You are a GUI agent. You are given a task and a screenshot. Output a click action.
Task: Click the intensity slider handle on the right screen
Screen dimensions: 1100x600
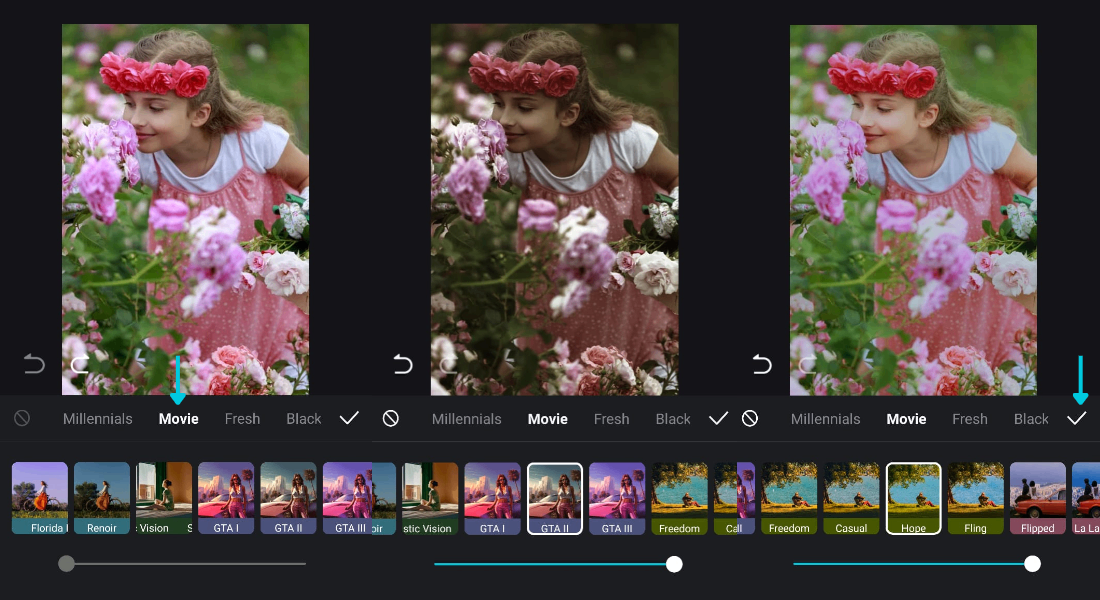coord(1033,564)
